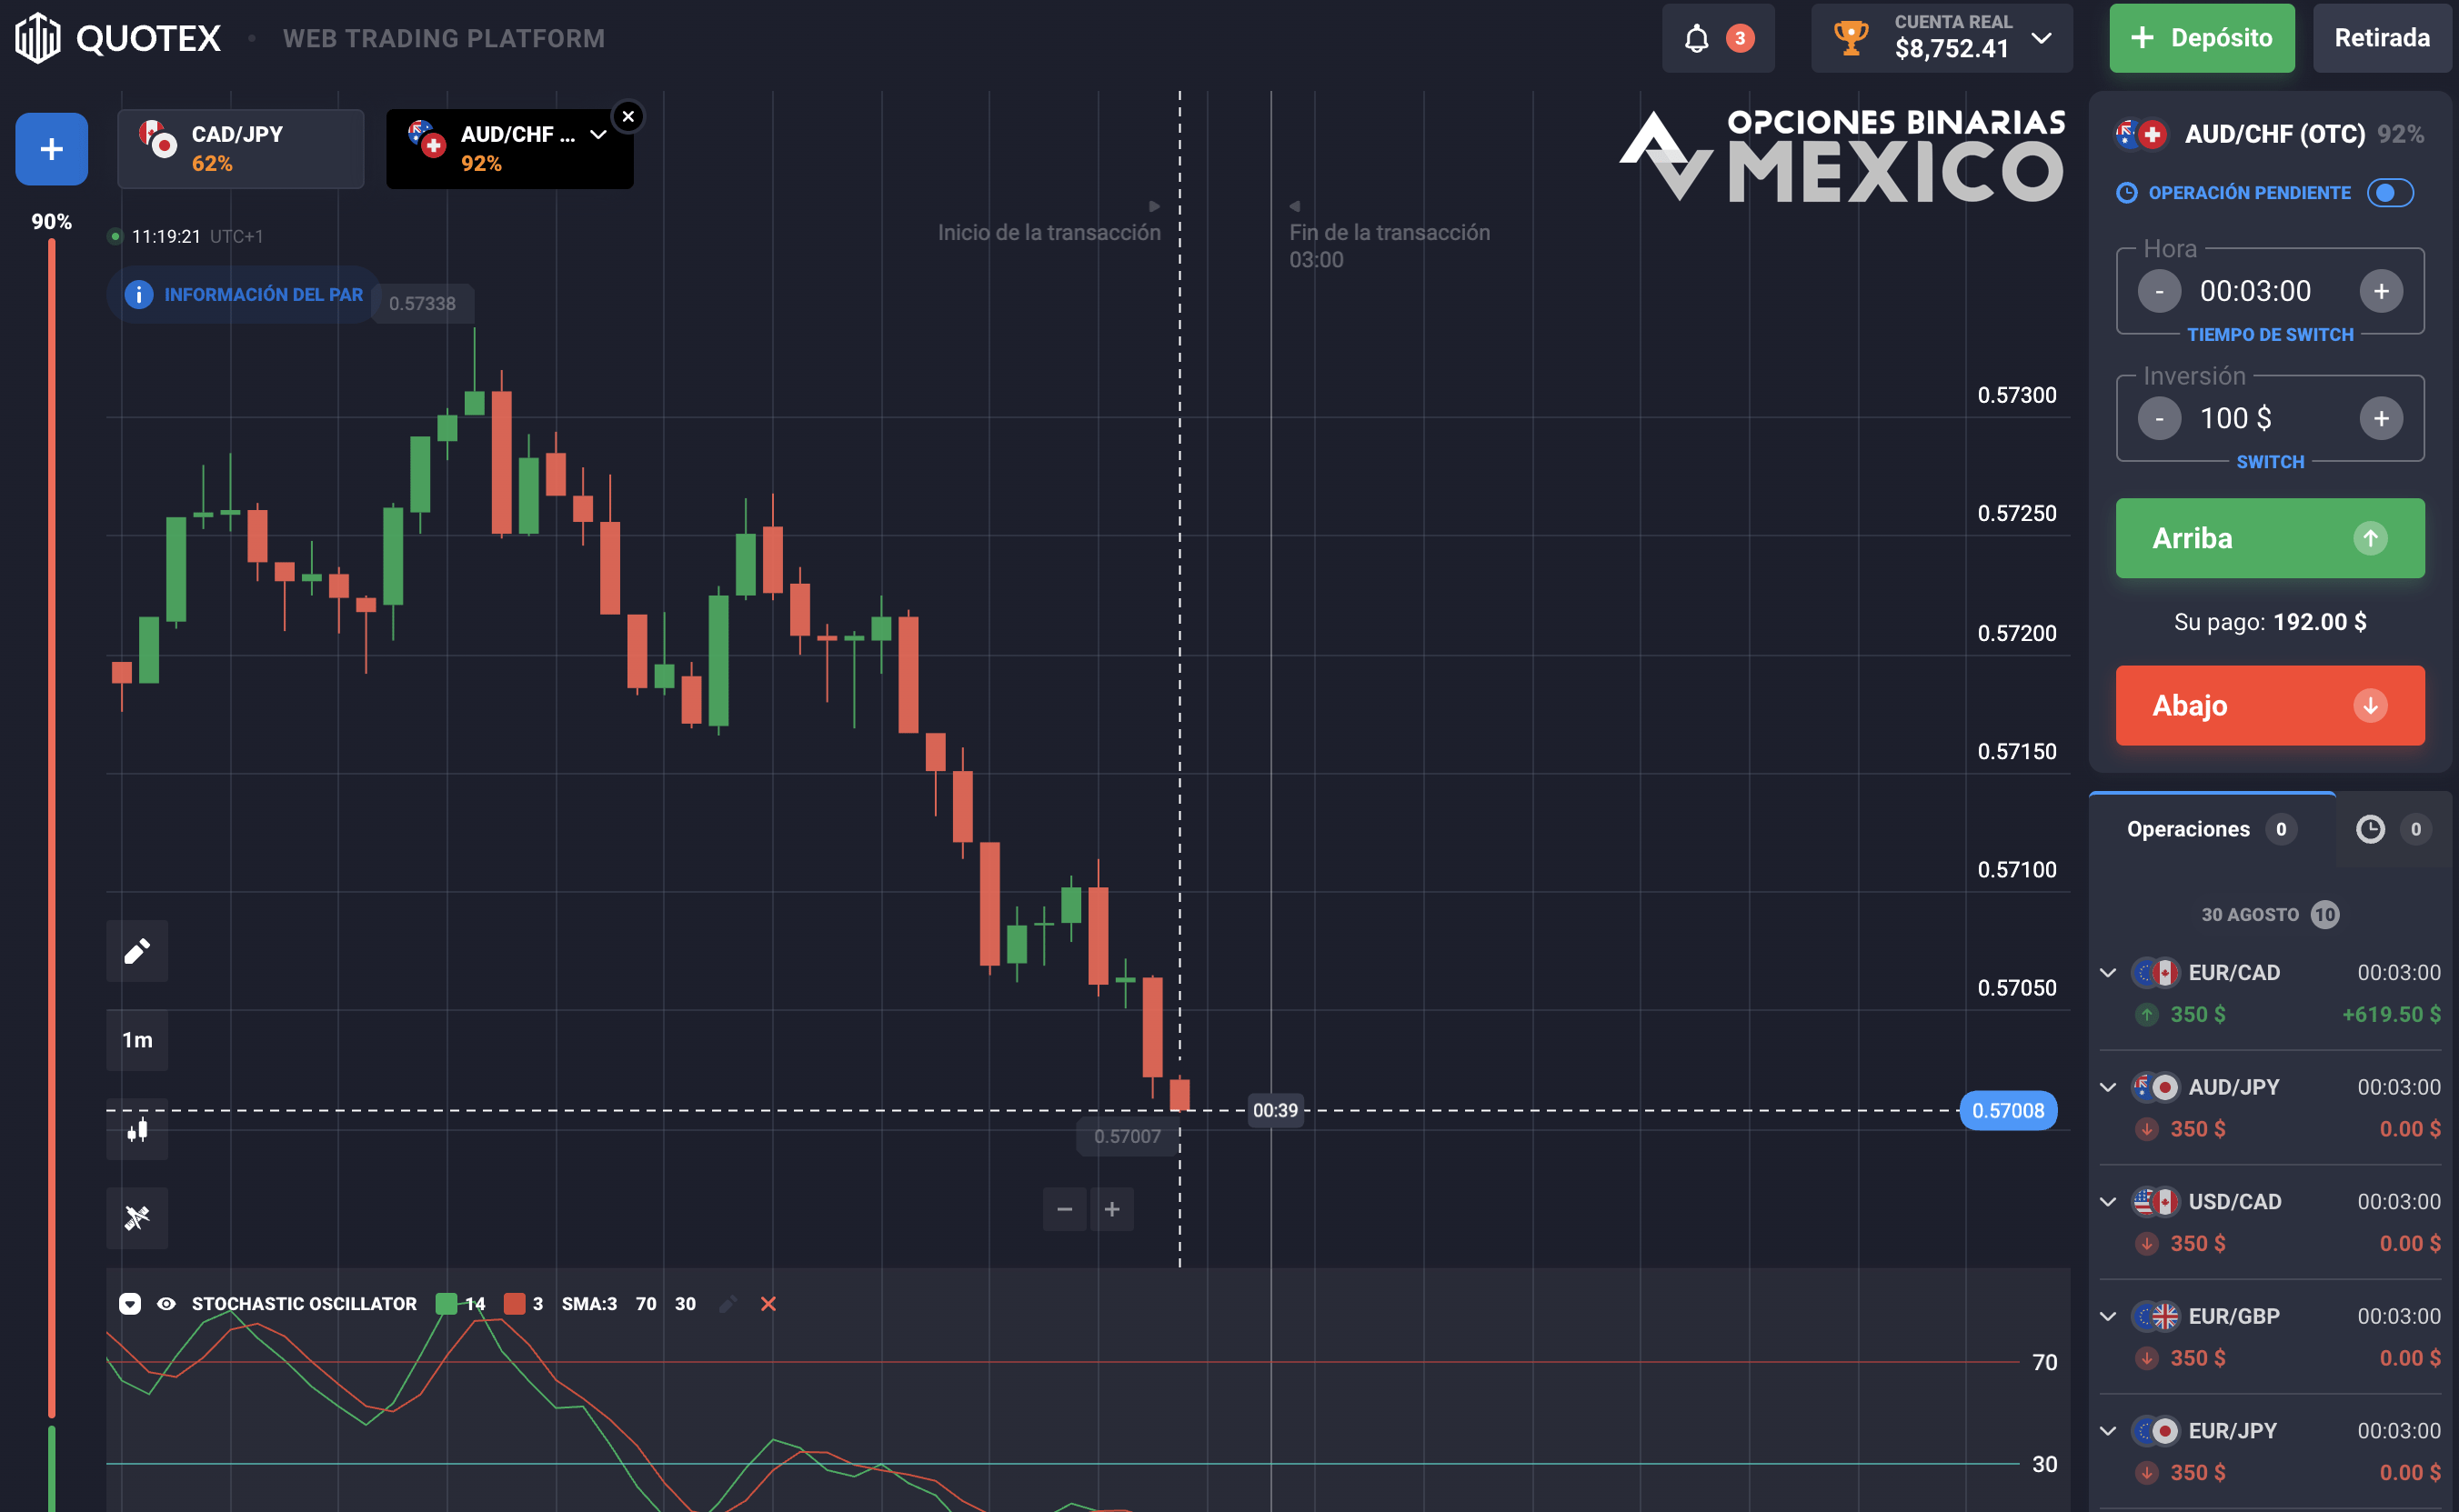Increase investment amount with plus
Image resolution: width=2459 pixels, height=1512 pixels.
coord(2381,418)
